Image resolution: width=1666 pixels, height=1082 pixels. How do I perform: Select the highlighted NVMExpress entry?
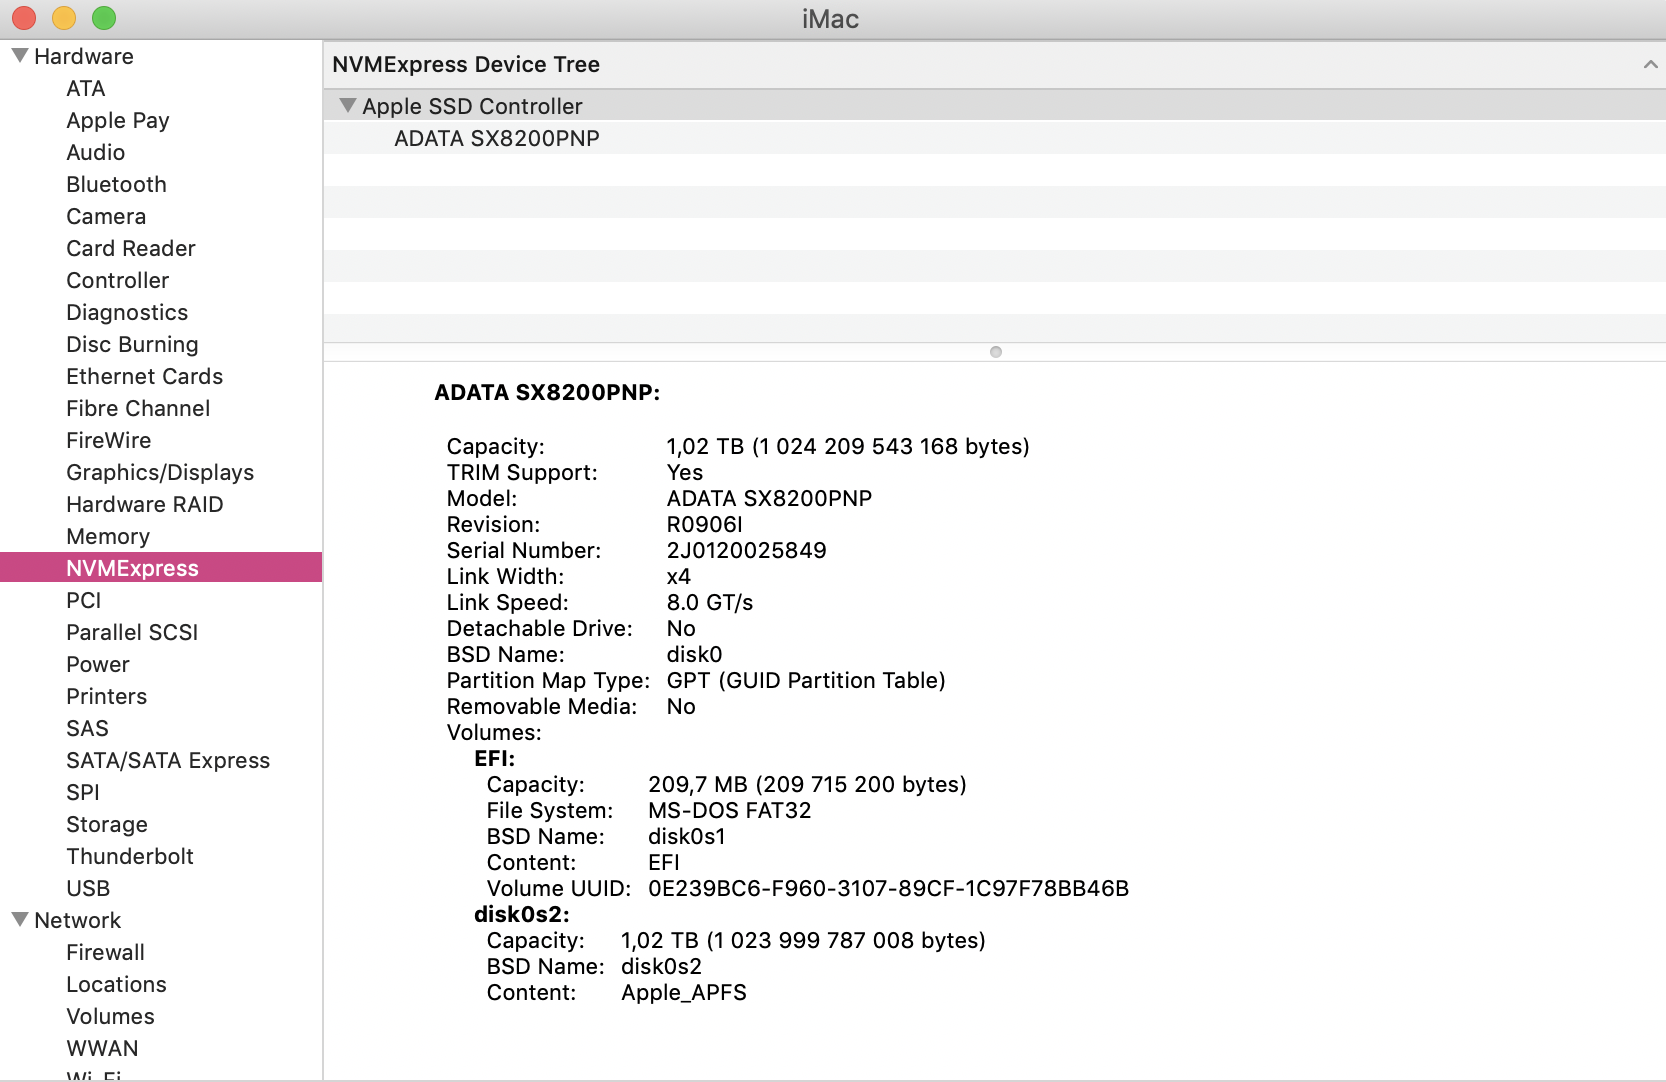pos(161,567)
